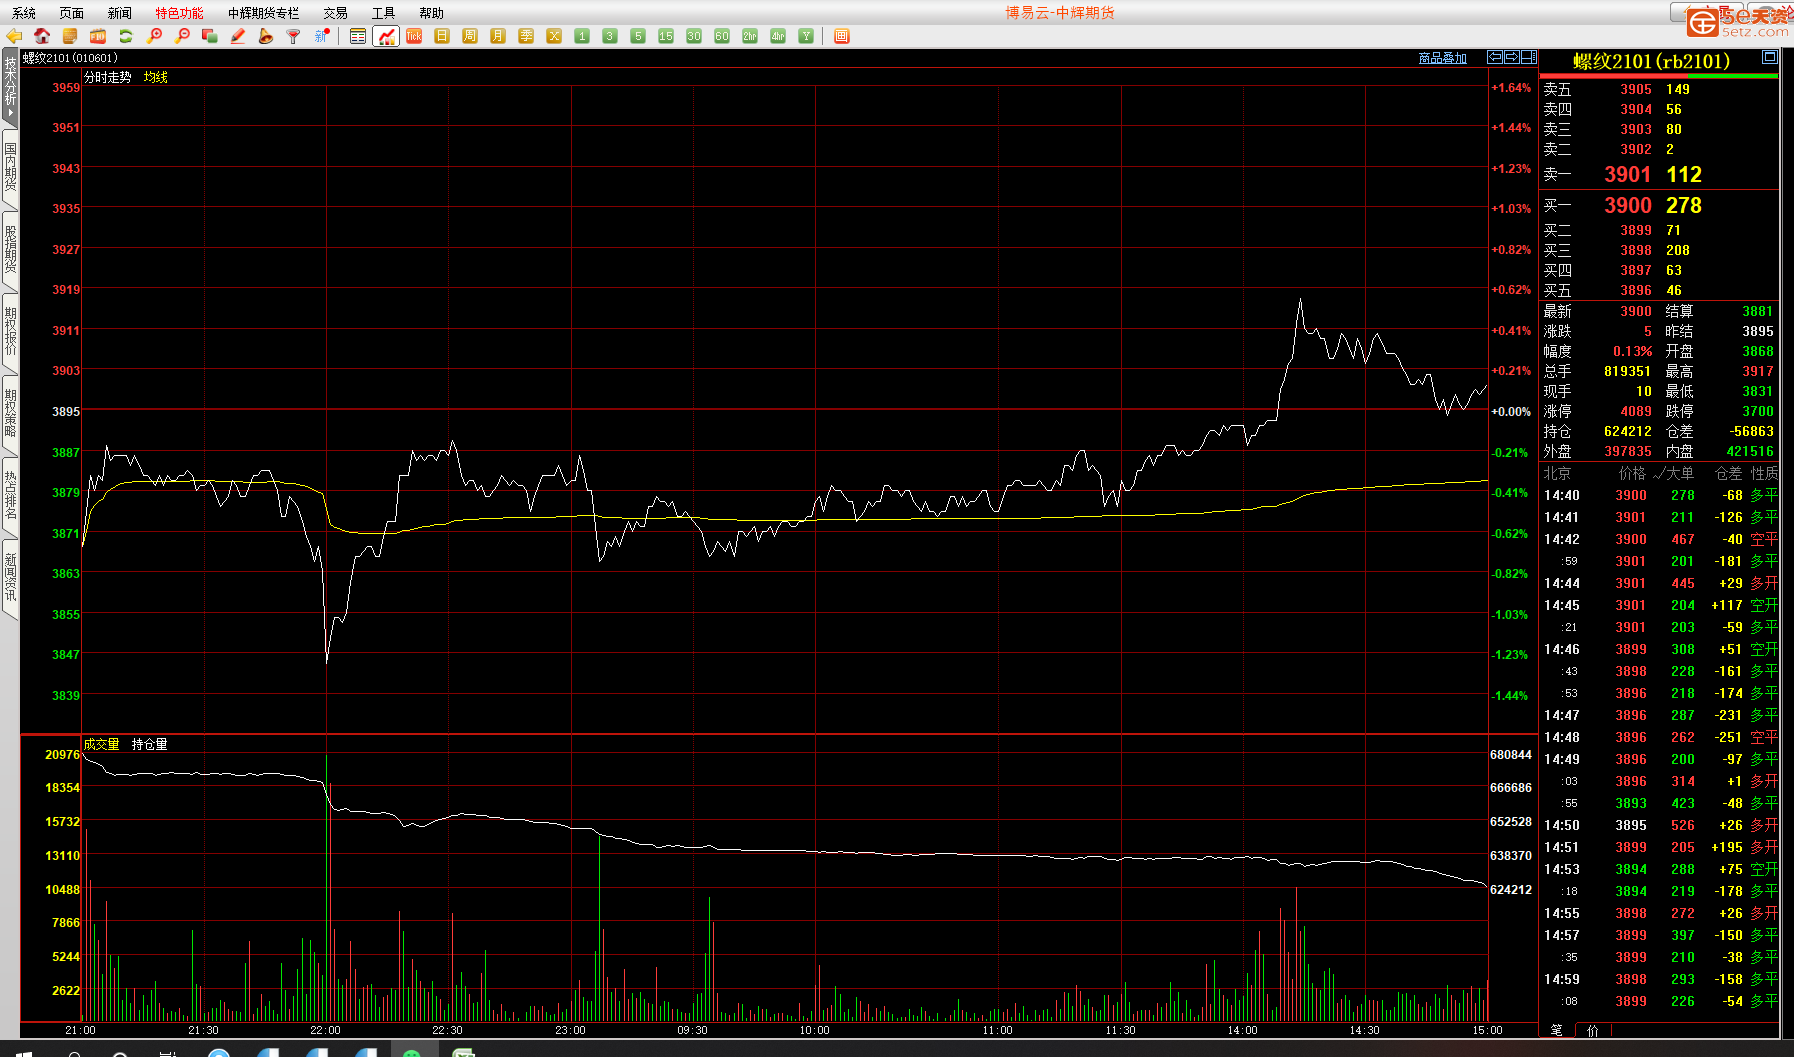The image size is (1794, 1057).
Task: Open the 帮助 menu
Action: coord(432,13)
